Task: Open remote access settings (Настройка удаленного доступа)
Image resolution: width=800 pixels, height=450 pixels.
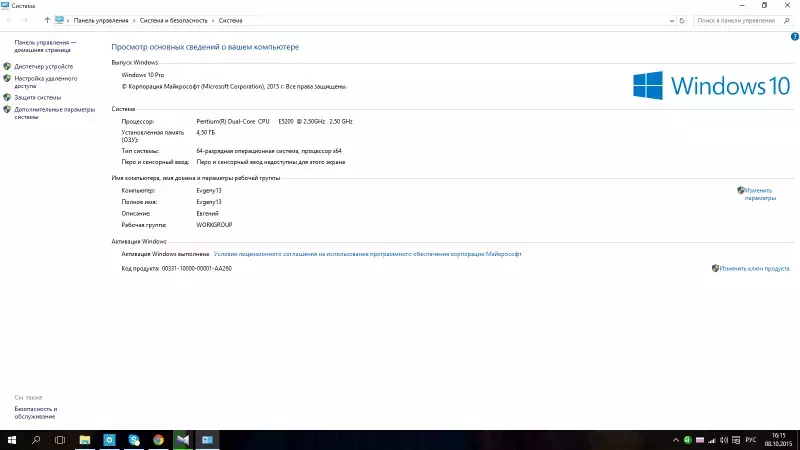Action: [x=45, y=82]
